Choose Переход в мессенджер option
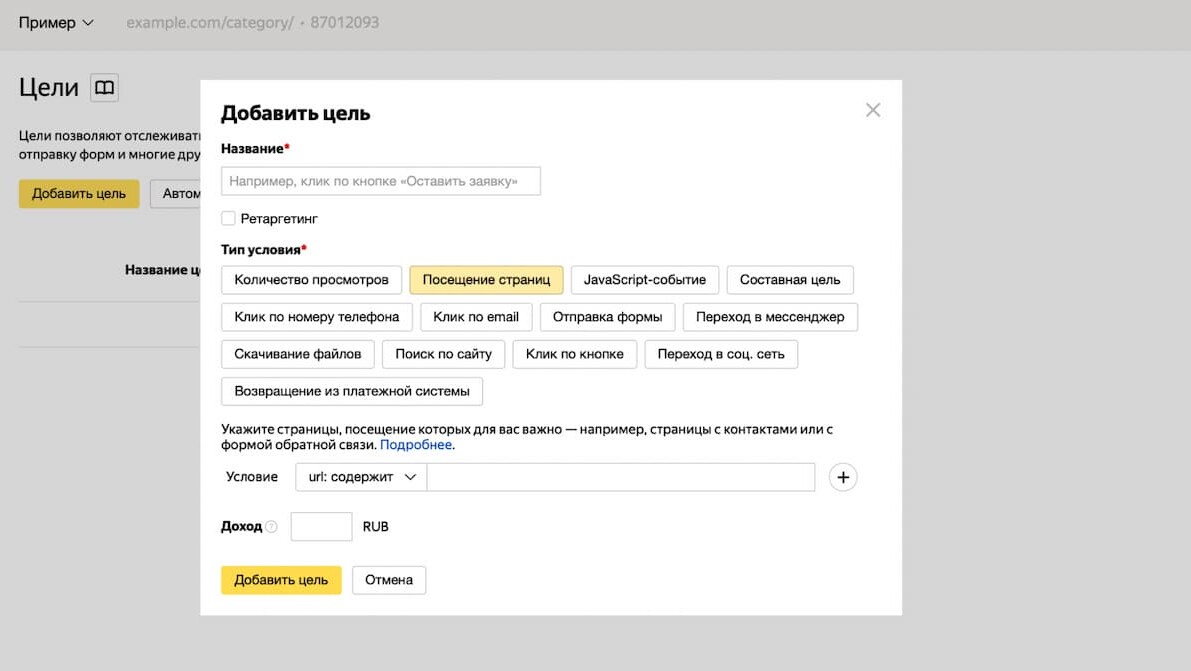Image resolution: width=1191 pixels, height=671 pixels. tap(770, 317)
